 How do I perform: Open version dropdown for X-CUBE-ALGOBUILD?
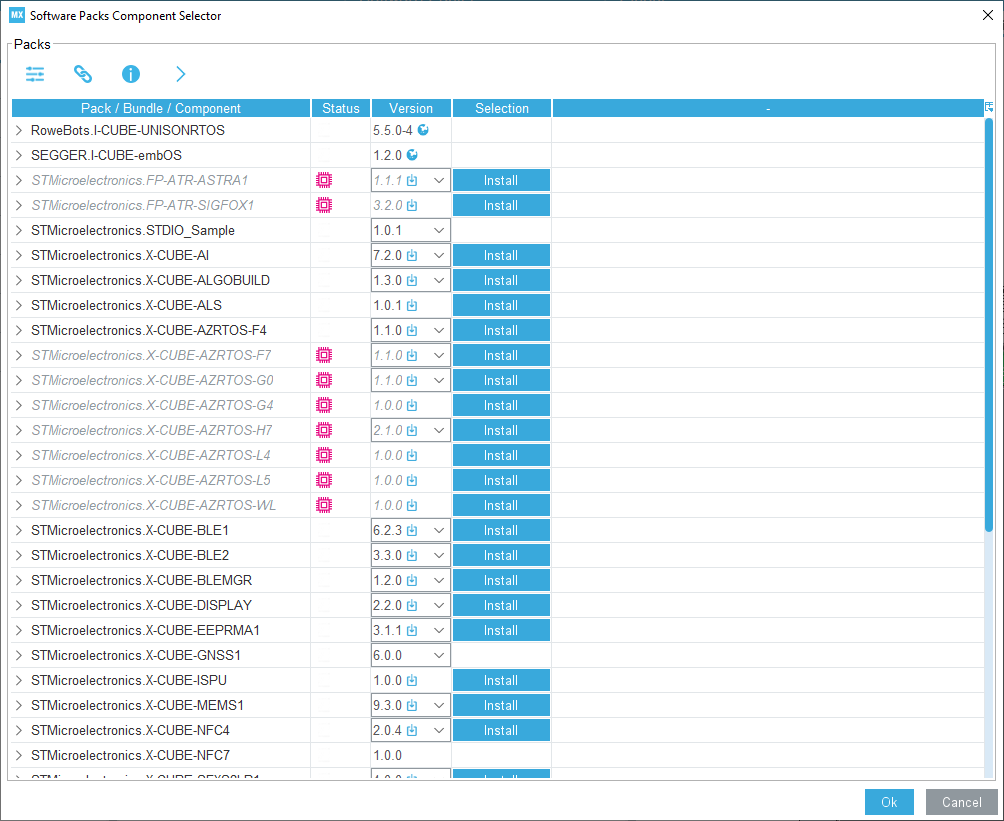click(x=439, y=280)
